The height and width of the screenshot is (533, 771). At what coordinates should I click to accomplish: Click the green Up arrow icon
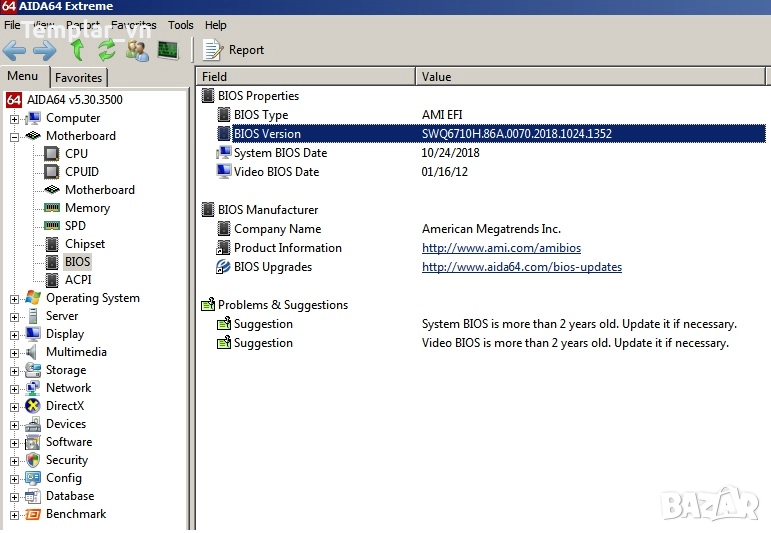click(77, 50)
